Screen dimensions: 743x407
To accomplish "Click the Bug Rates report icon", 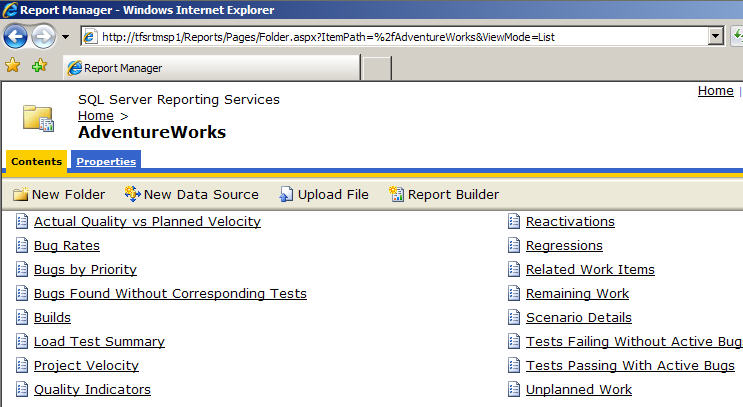I will point(22,245).
